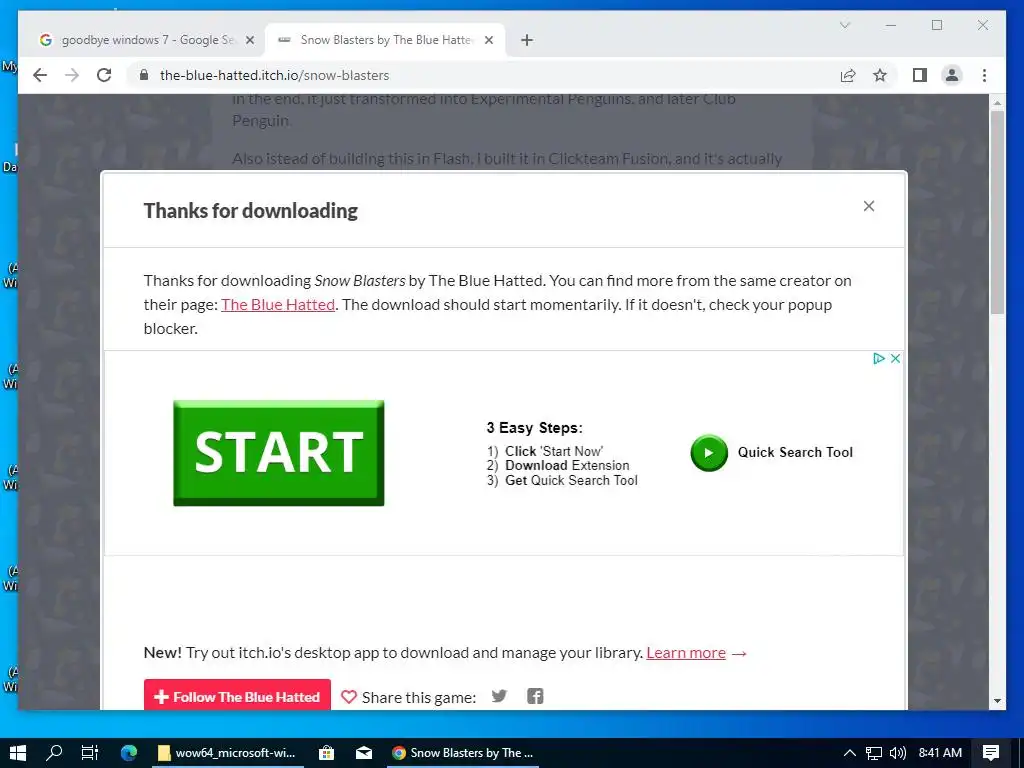This screenshot has width=1024, height=768.
Task: Open The Blue Hatted creator page link
Action: pyautogui.click(x=278, y=305)
